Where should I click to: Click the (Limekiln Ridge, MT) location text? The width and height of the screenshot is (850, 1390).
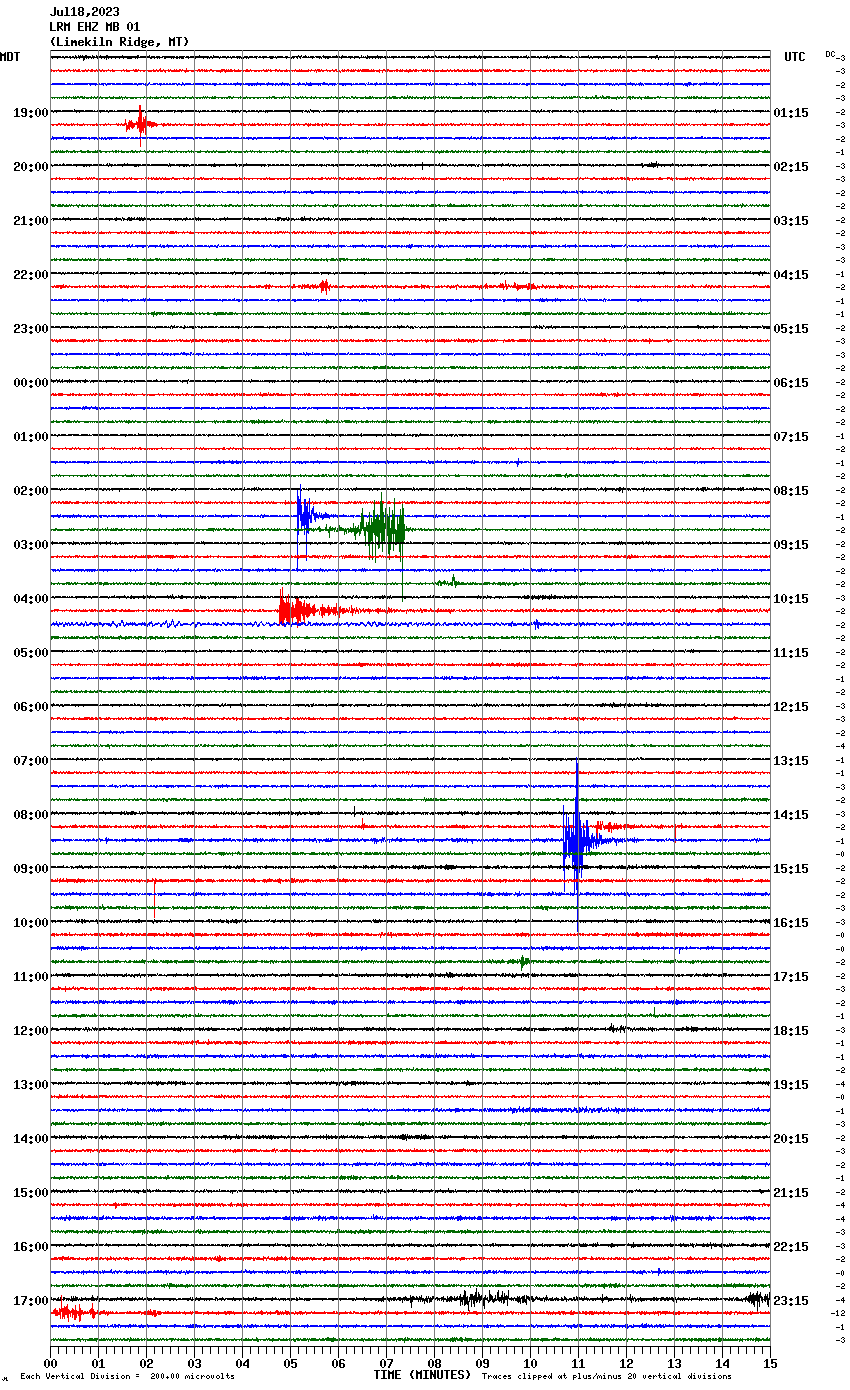tap(118, 42)
